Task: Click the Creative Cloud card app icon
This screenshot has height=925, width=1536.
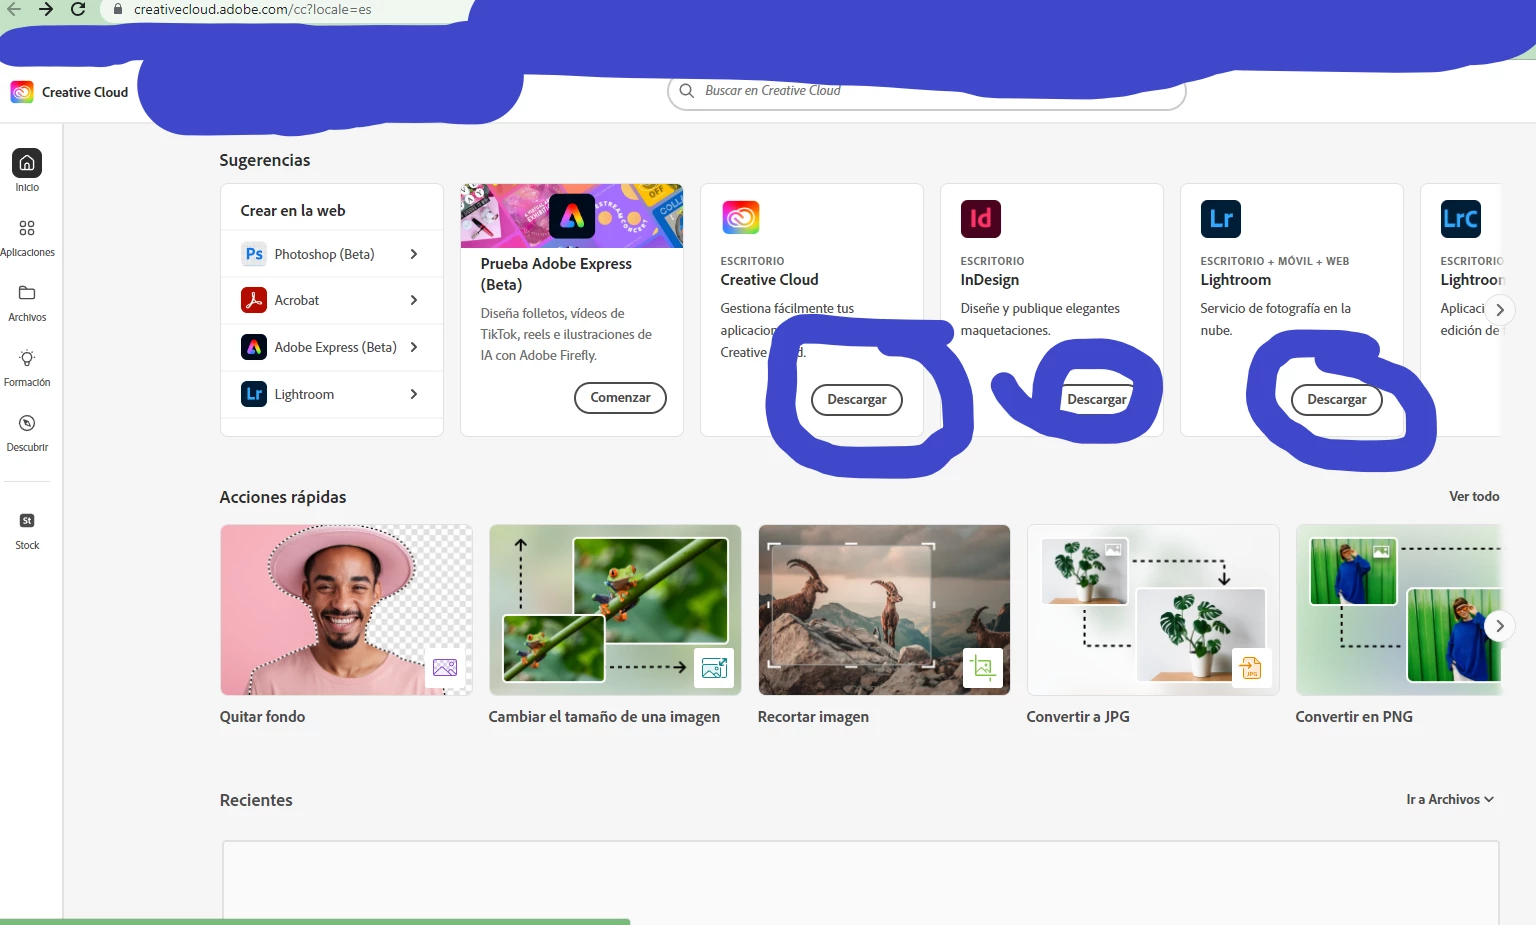Action: click(741, 218)
